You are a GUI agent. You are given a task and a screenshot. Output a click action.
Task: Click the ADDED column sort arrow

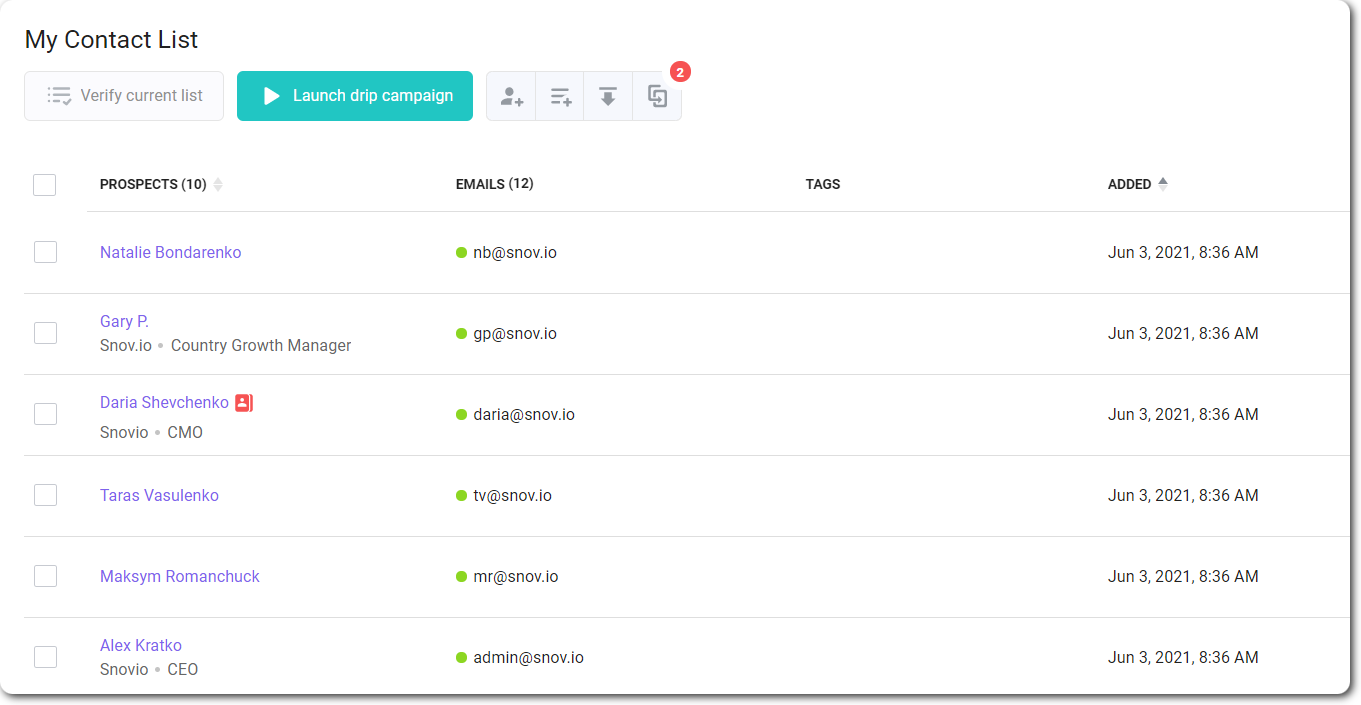click(x=1163, y=182)
